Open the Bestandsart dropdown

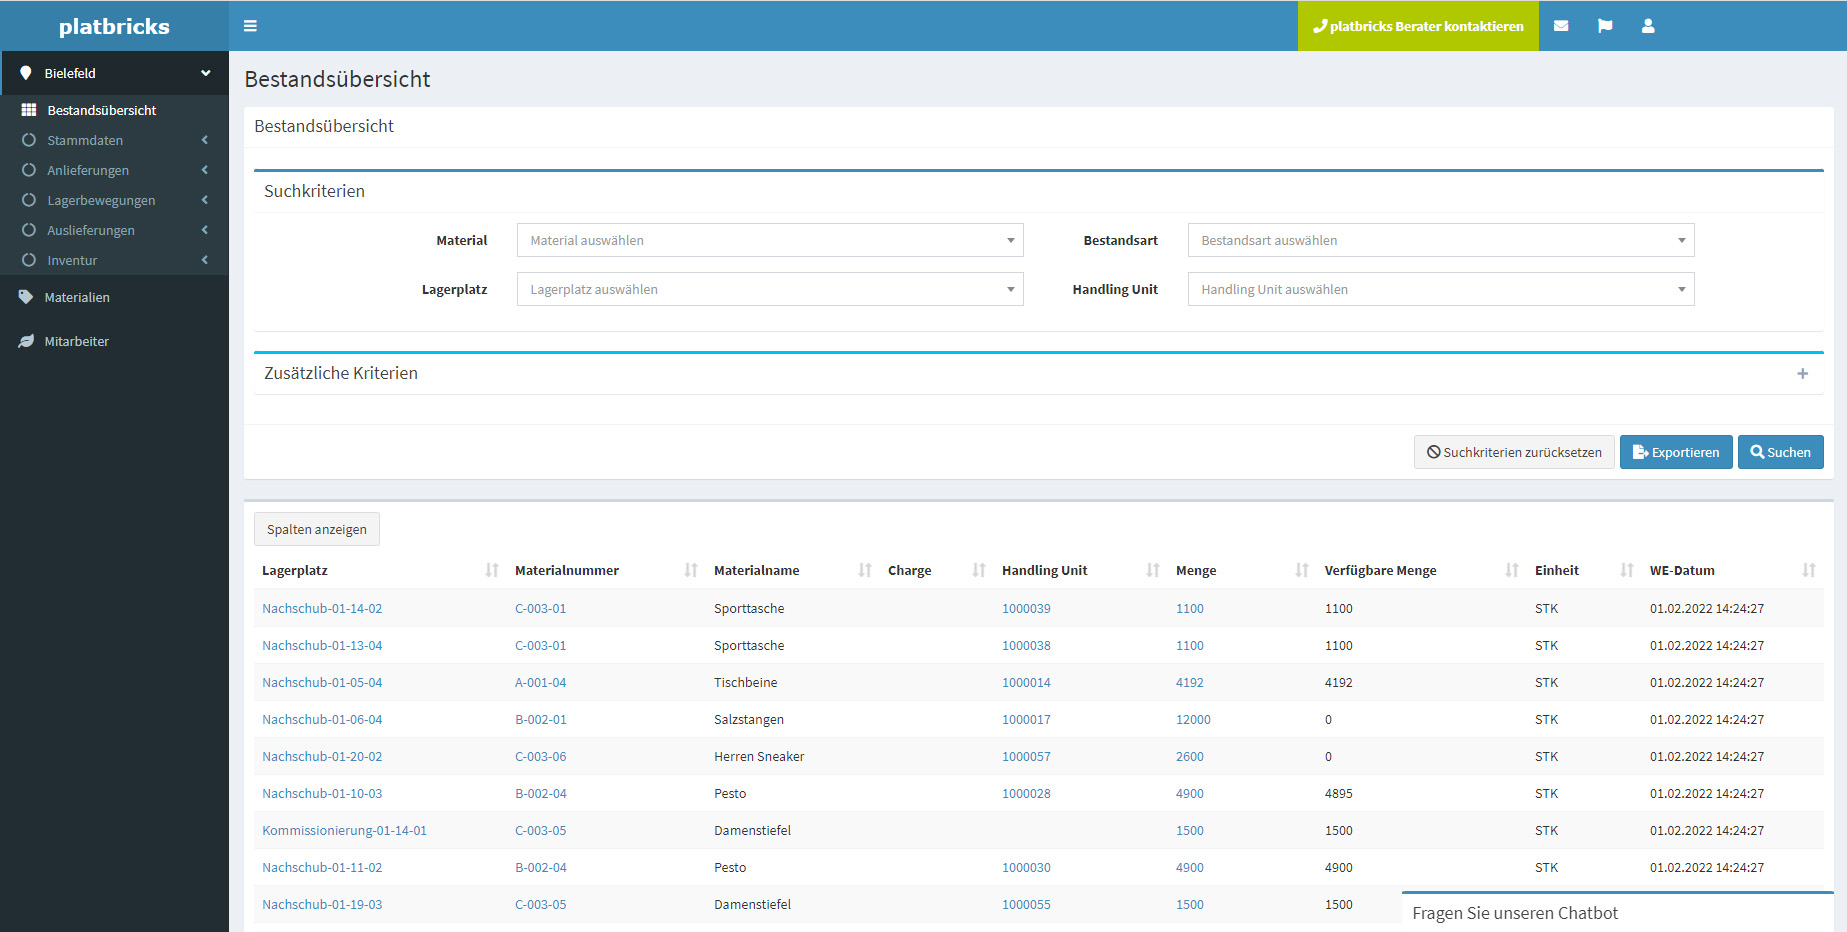click(1440, 240)
